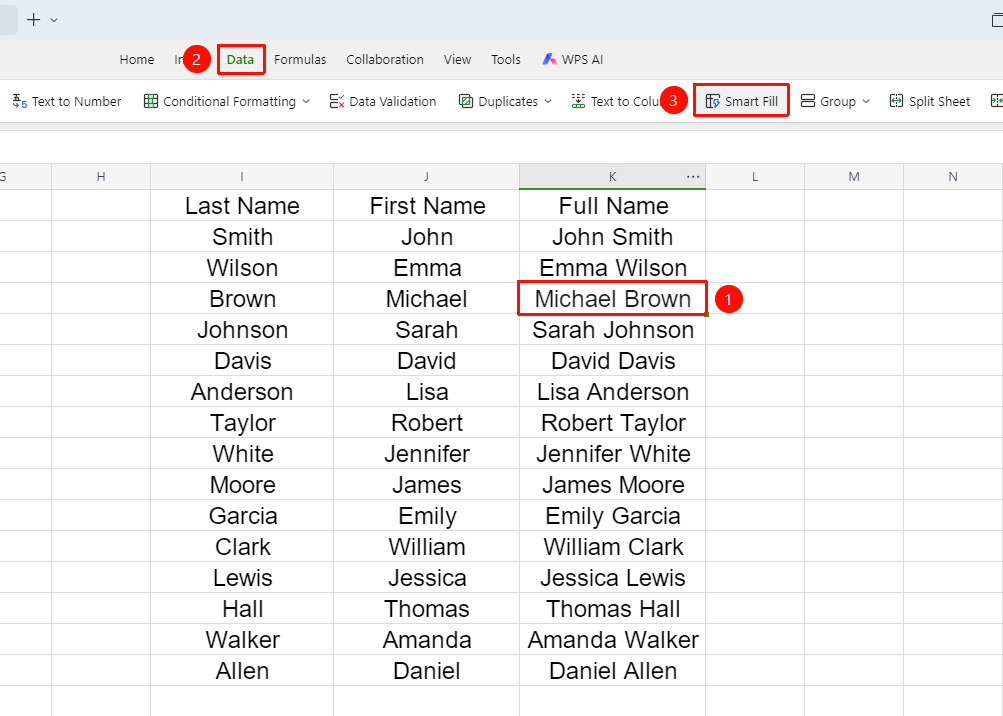Click the Data Validation icon

(x=337, y=101)
